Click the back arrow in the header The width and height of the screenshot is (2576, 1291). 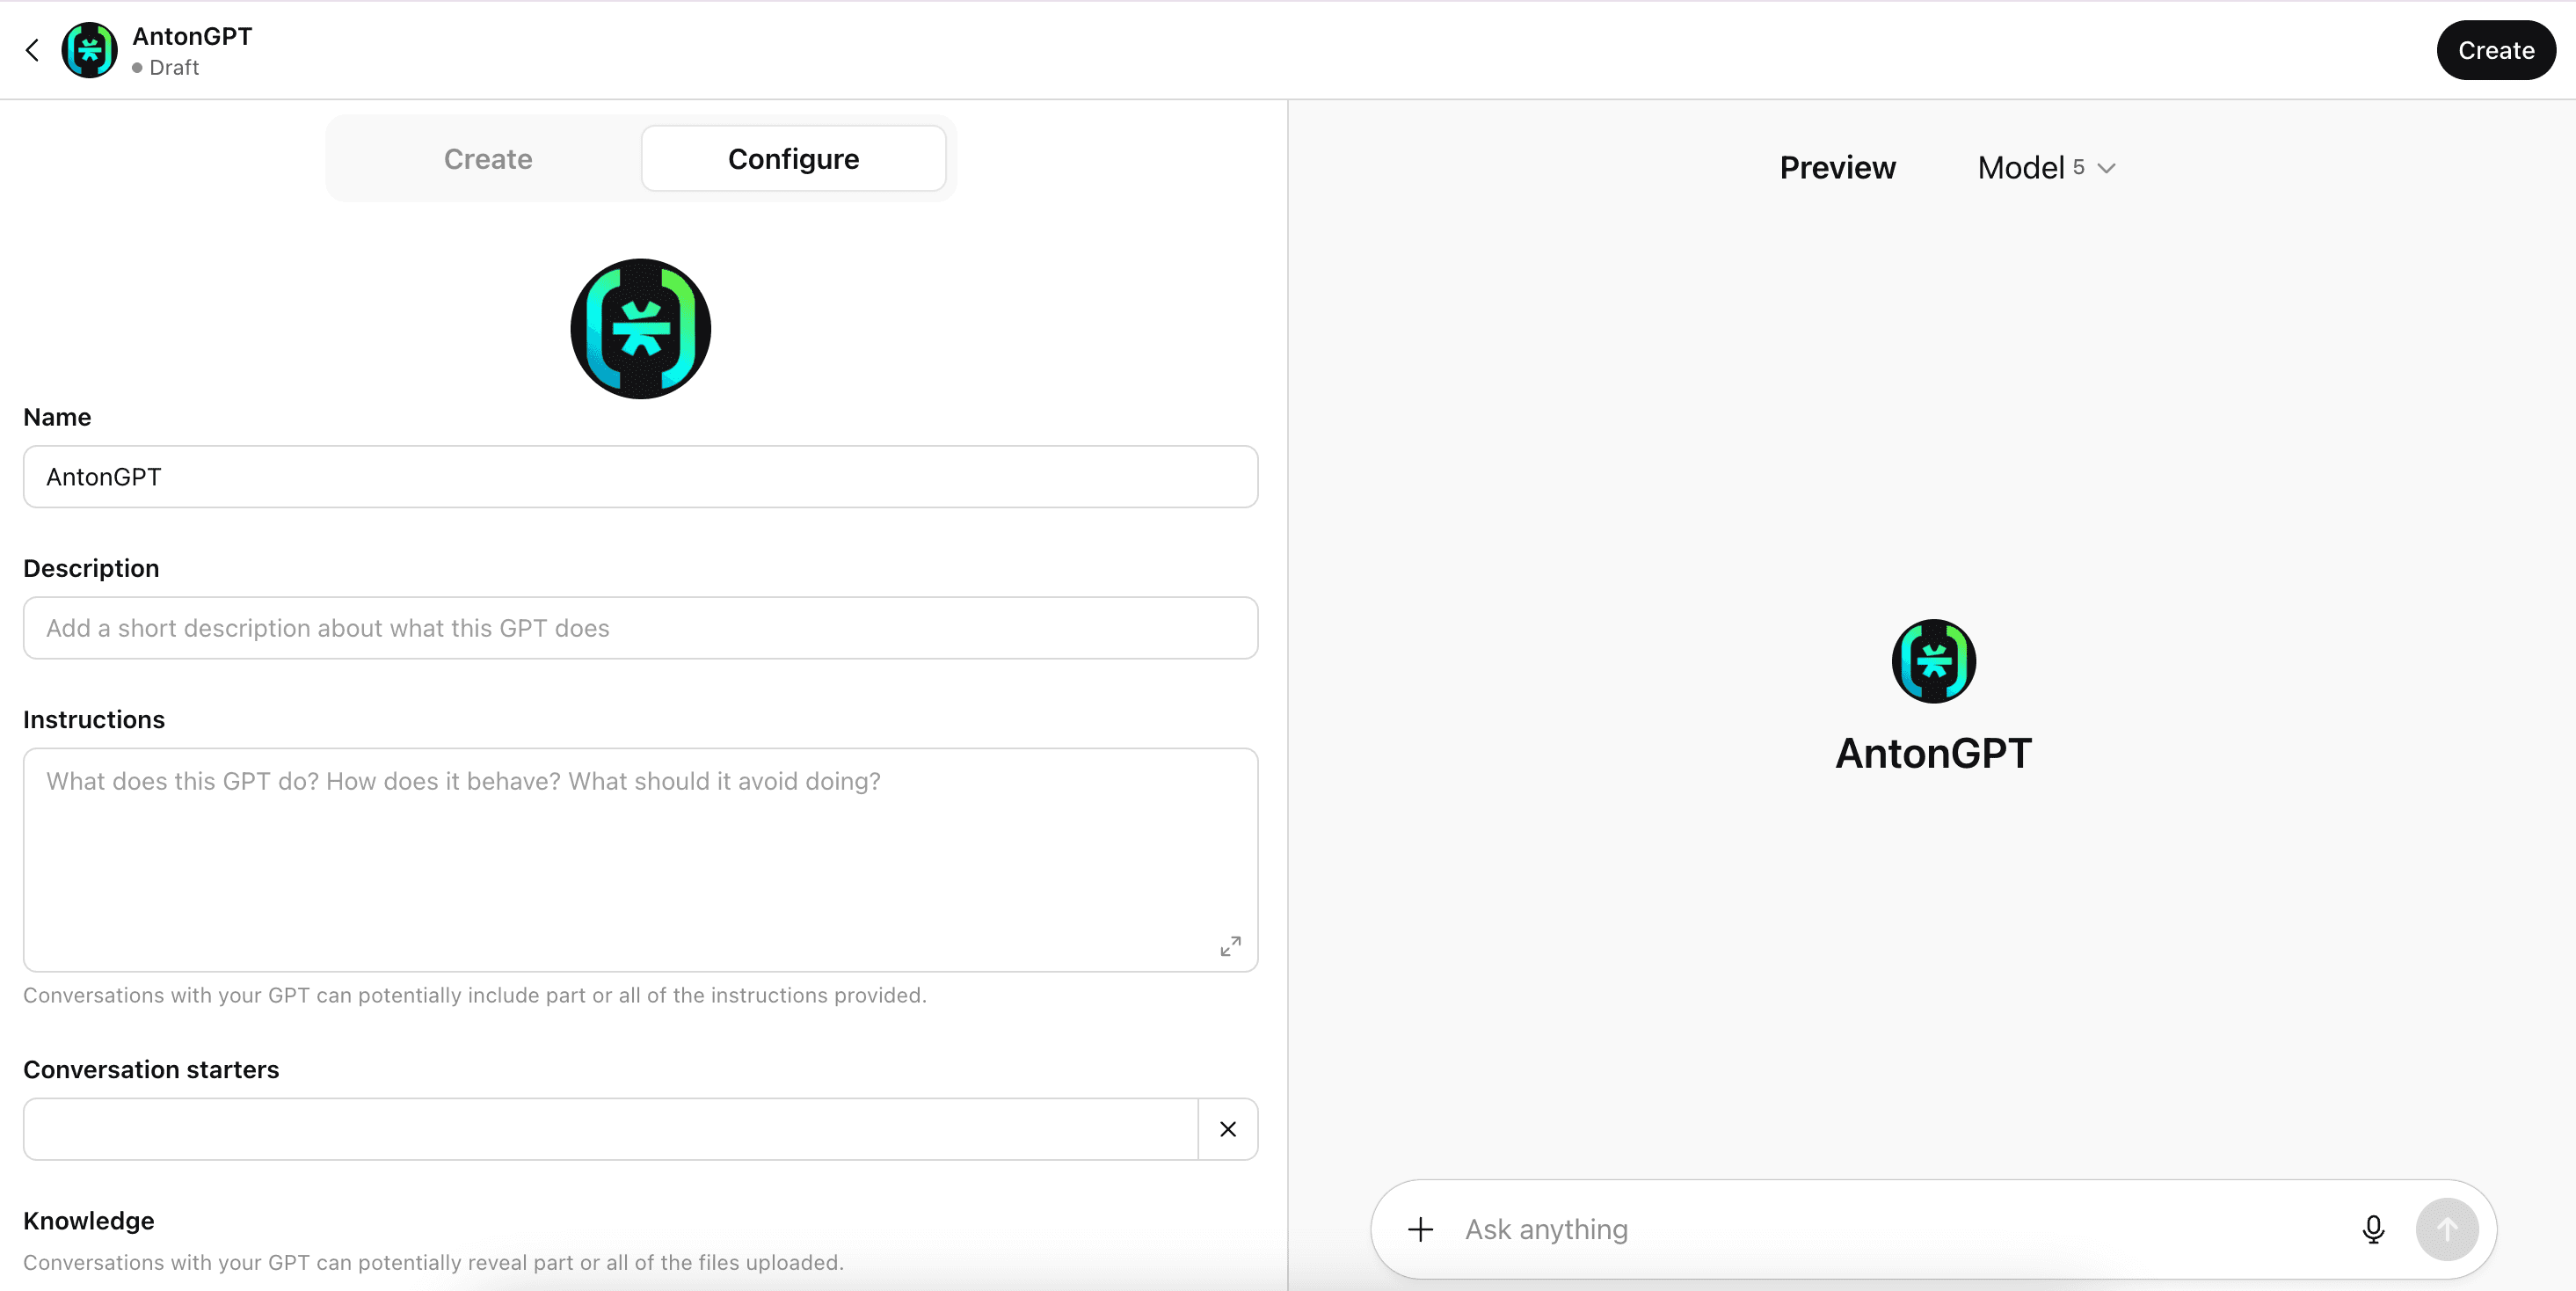click(32, 50)
